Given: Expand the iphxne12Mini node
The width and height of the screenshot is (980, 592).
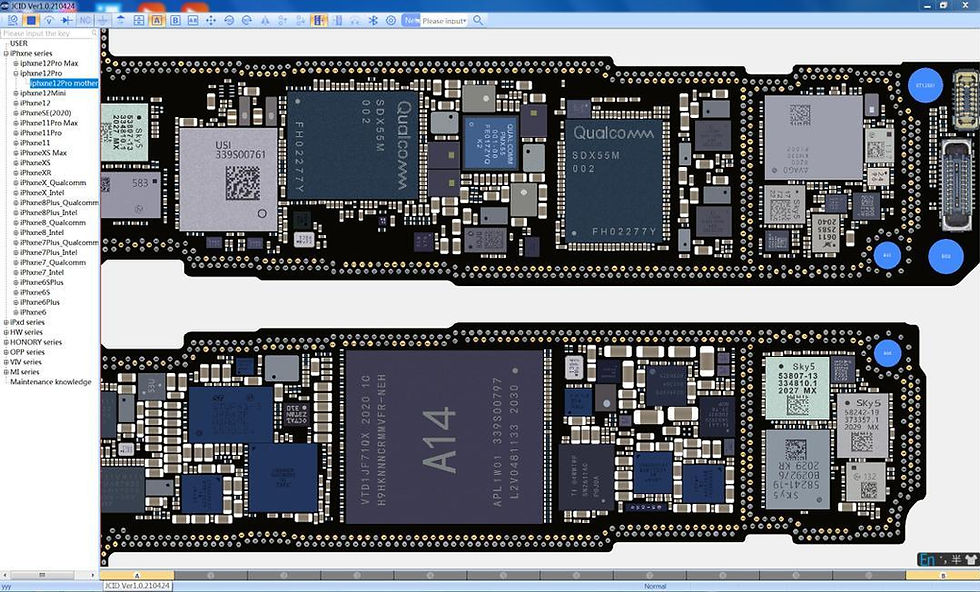Looking at the screenshot, I should (x=16, y=93).
